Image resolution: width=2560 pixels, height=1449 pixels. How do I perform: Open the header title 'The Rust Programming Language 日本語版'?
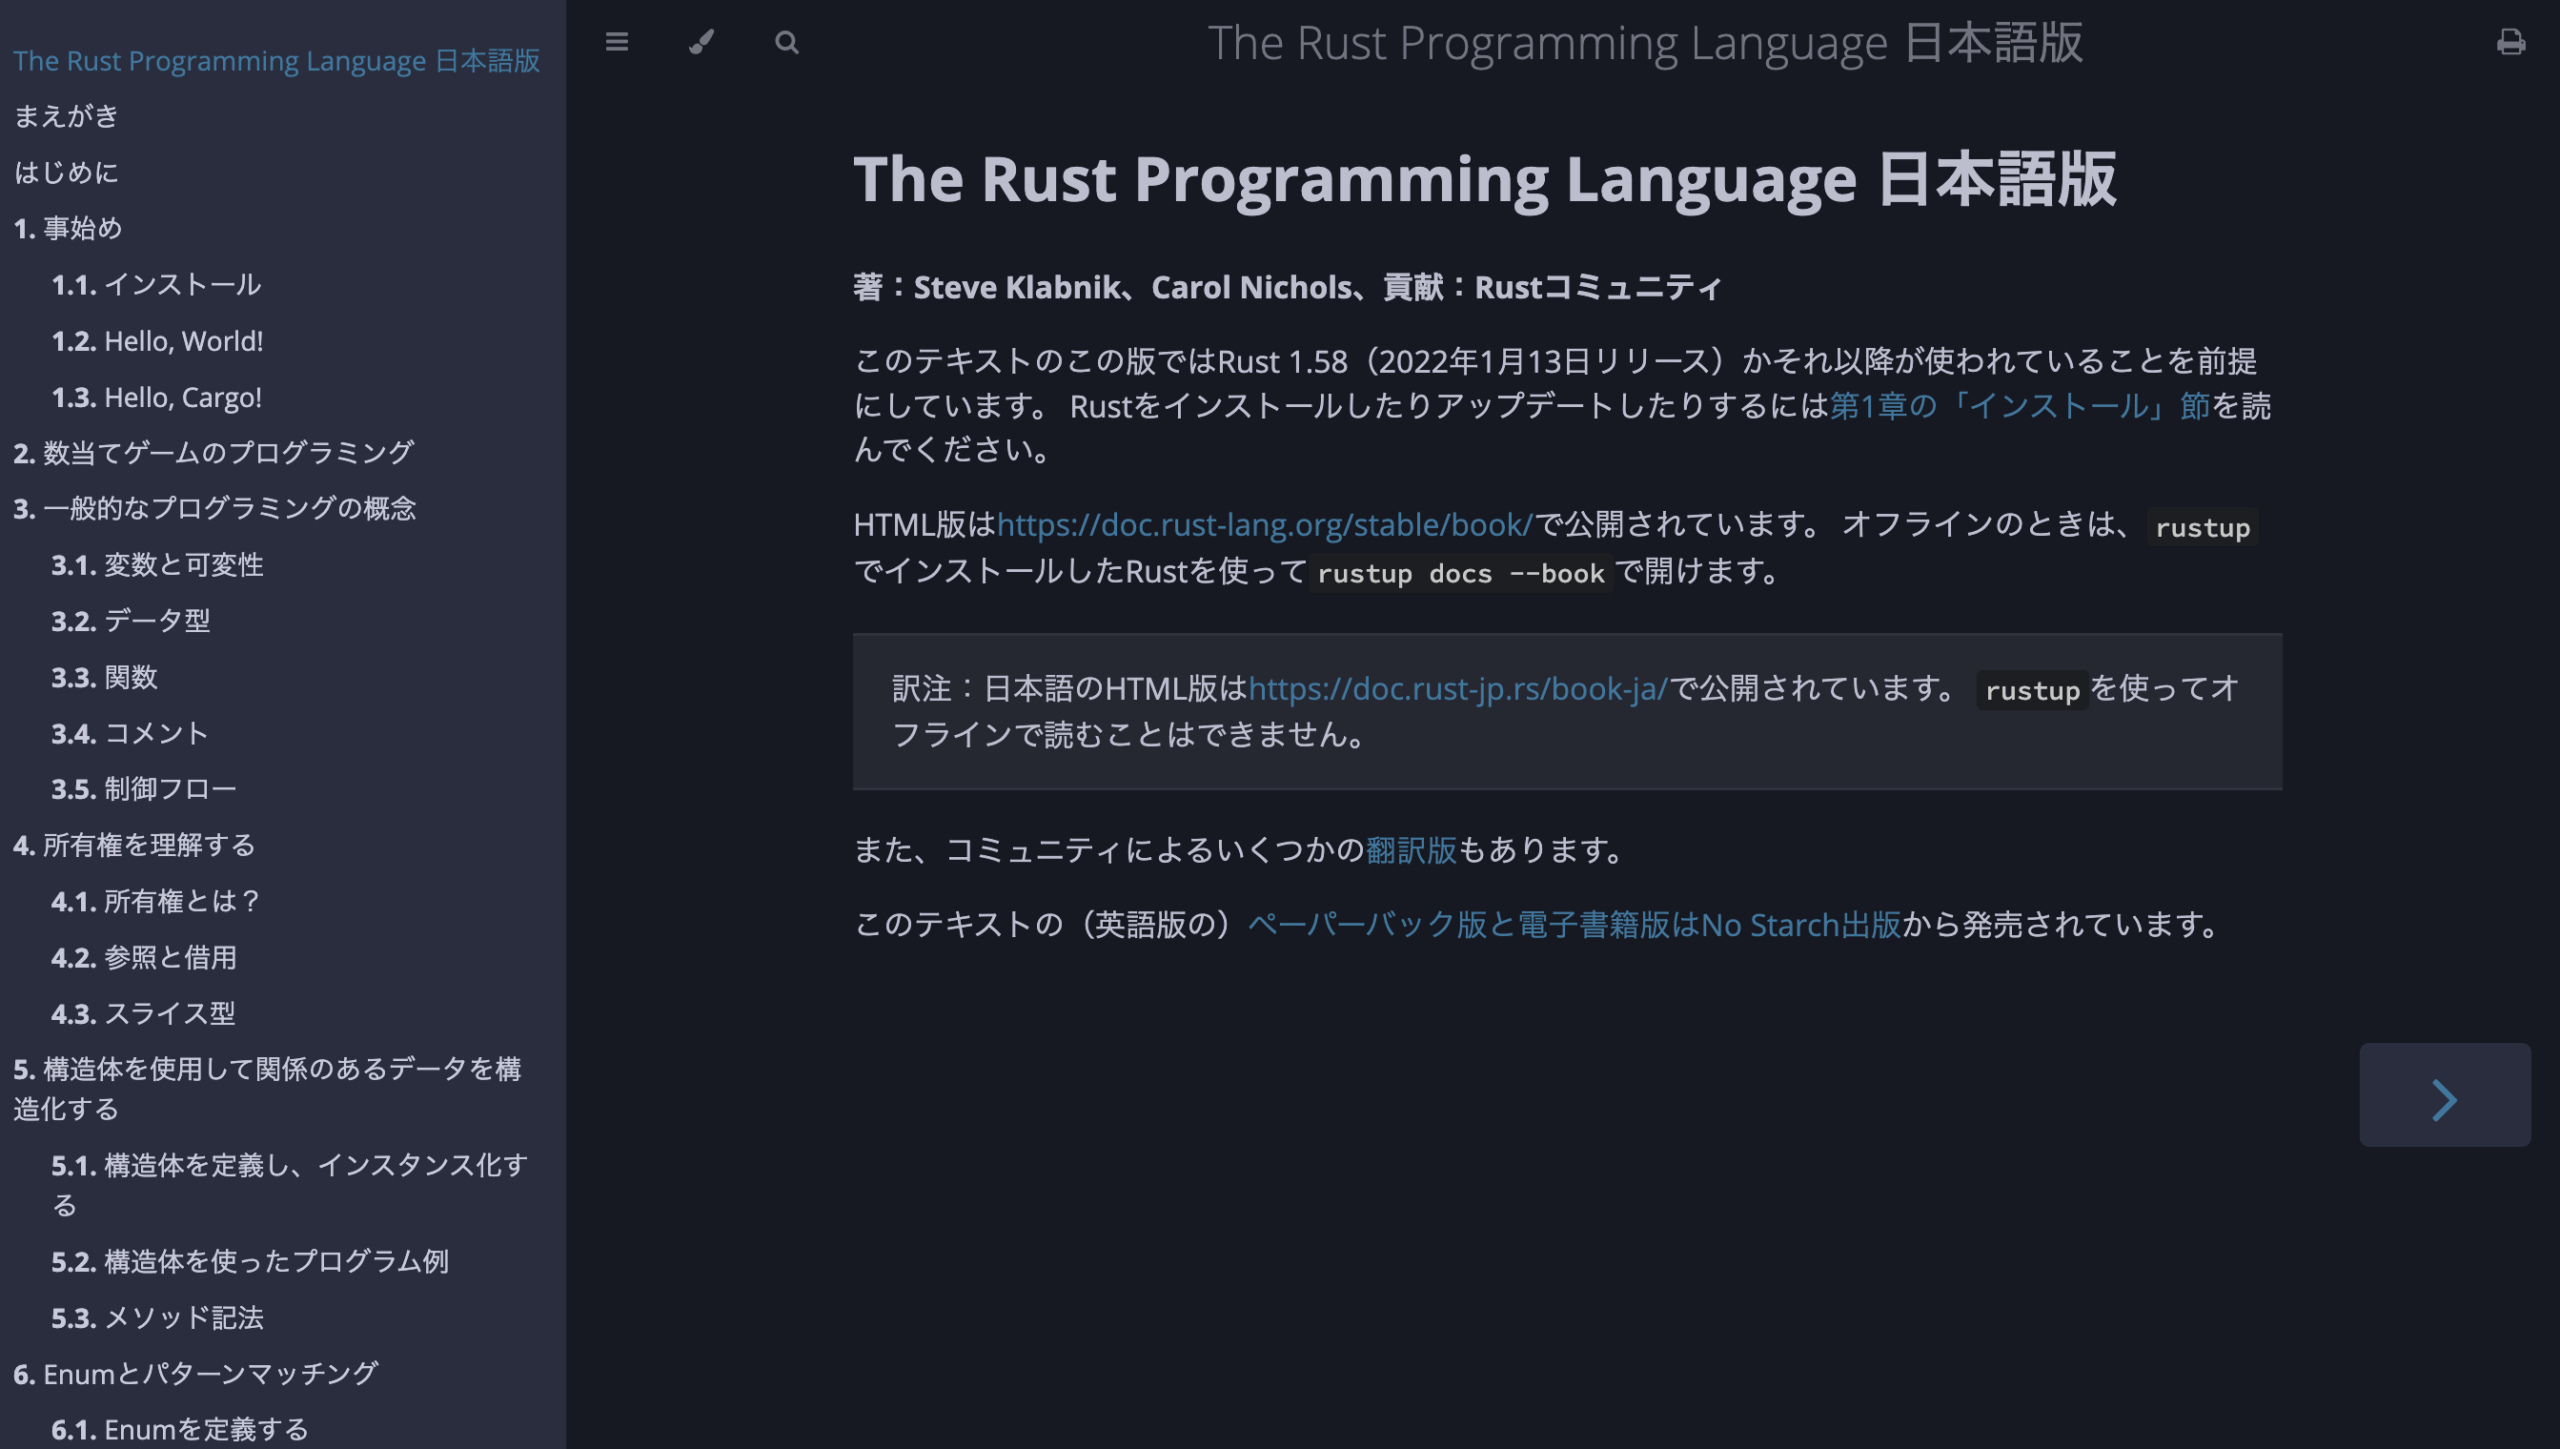click(x=1645, y=43)
